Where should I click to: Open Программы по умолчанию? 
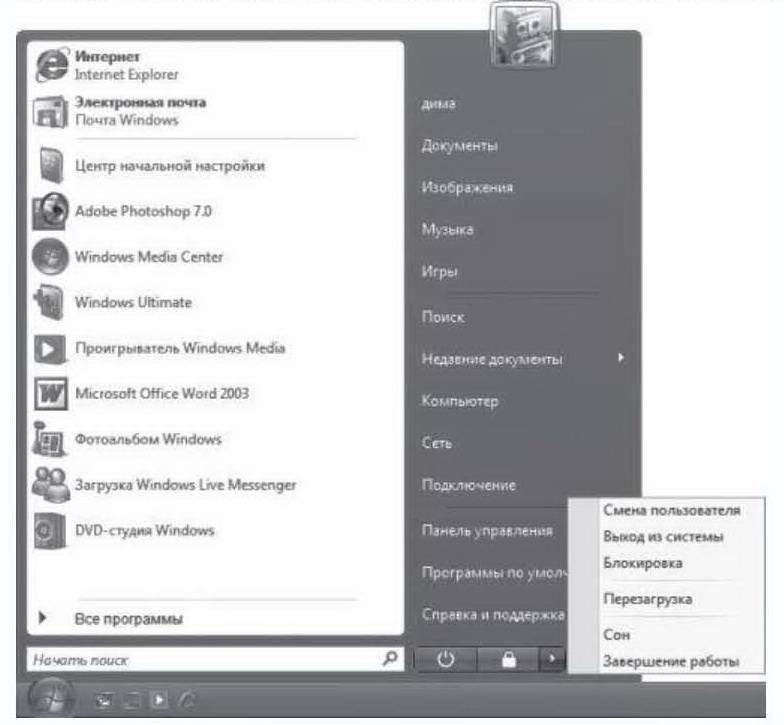(494, 572)
